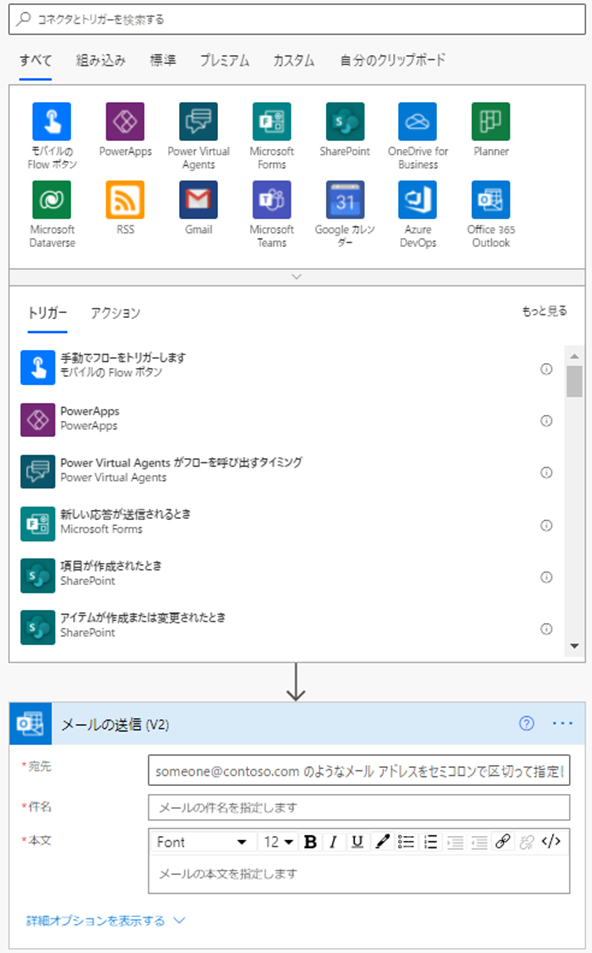Show info for アイテムが作成または変更されたとき trigger
The height and width of the screenshot is (953, 592).
tap(546, 628)
